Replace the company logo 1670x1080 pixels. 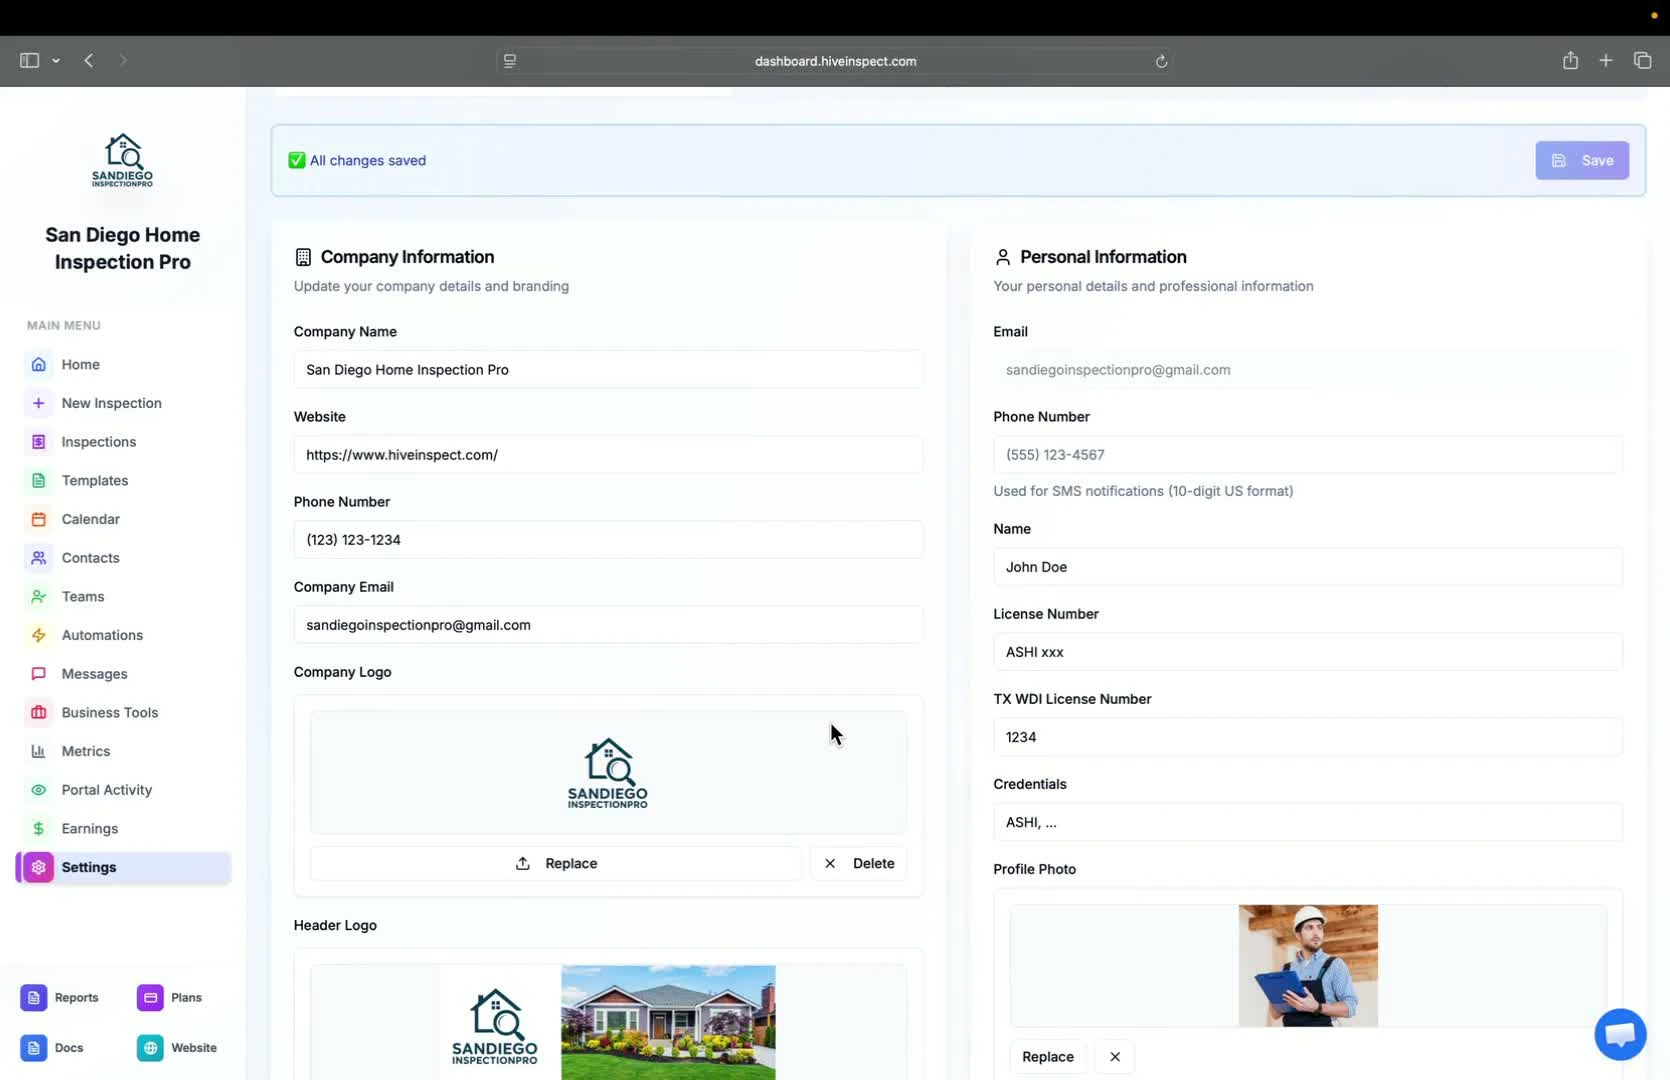point(556,863)
